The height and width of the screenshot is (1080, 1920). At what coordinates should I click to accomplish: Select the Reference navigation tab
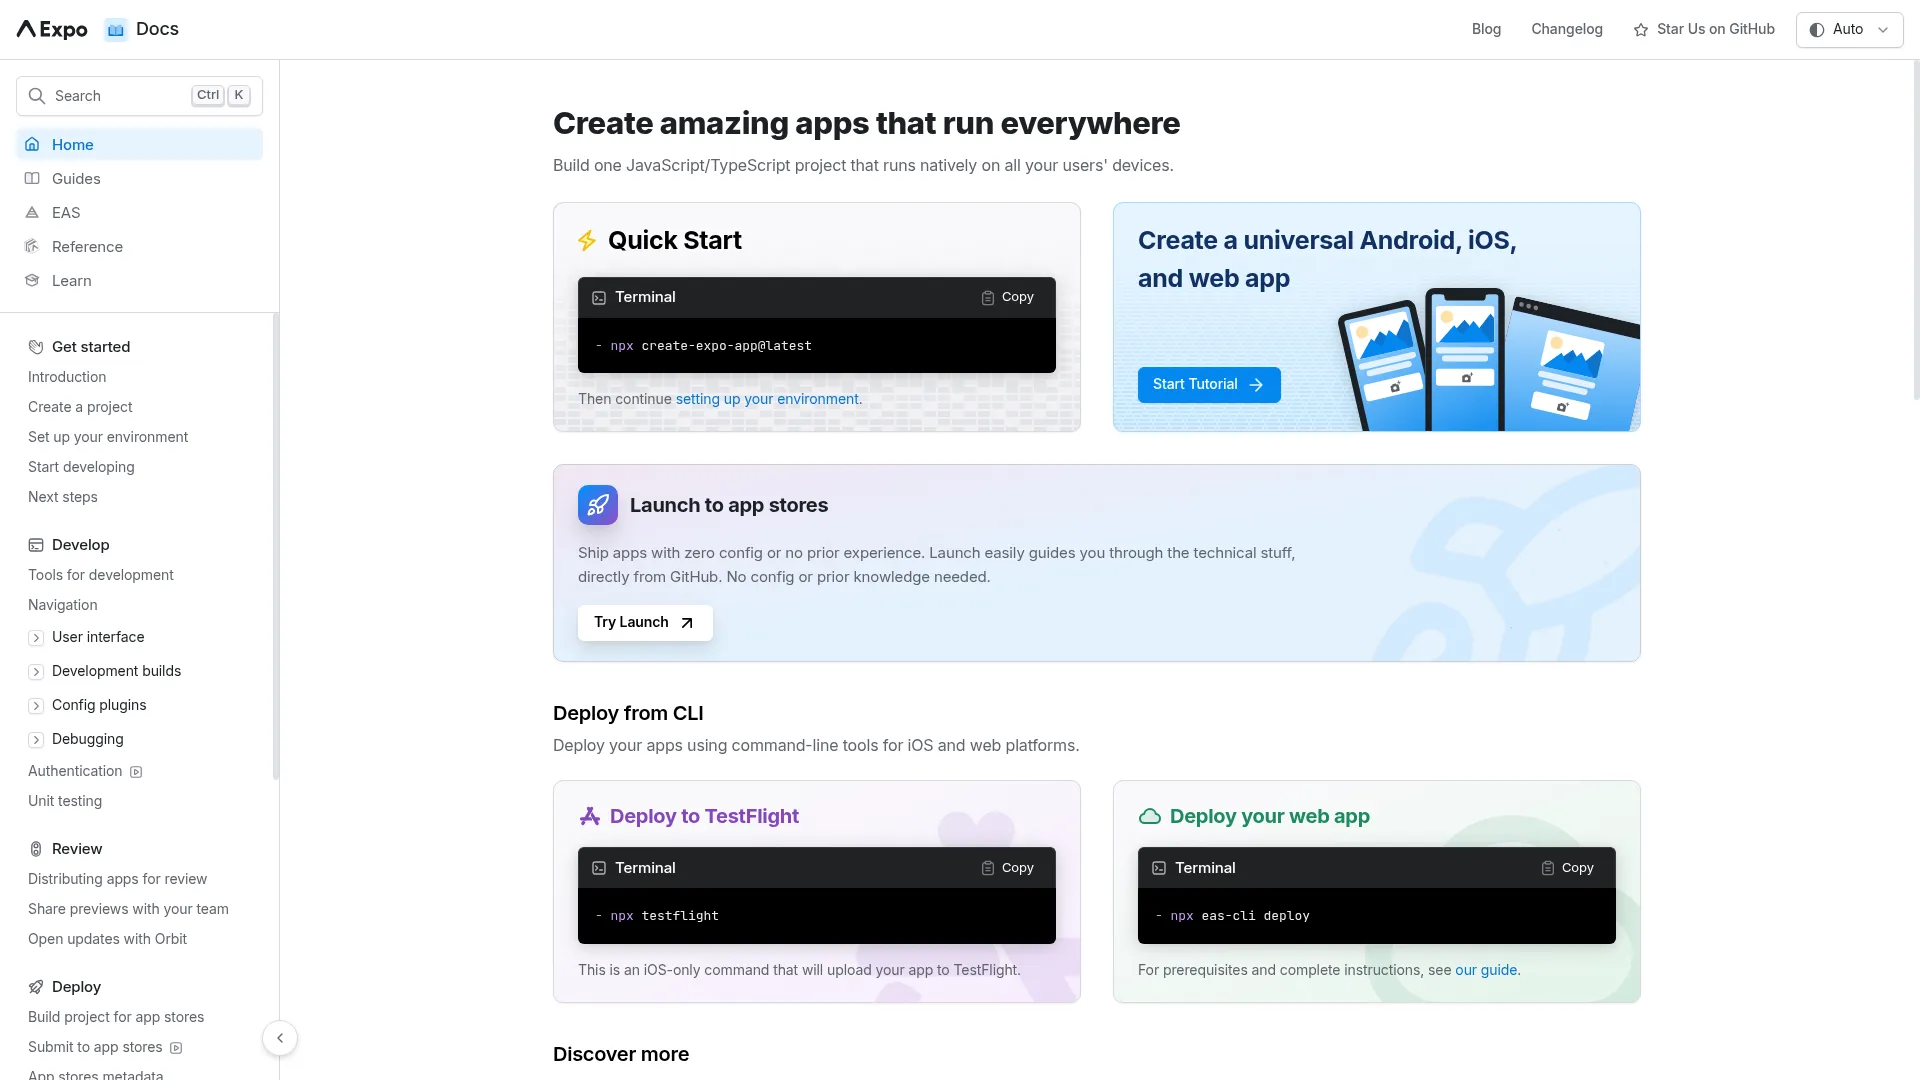point(87,247)
